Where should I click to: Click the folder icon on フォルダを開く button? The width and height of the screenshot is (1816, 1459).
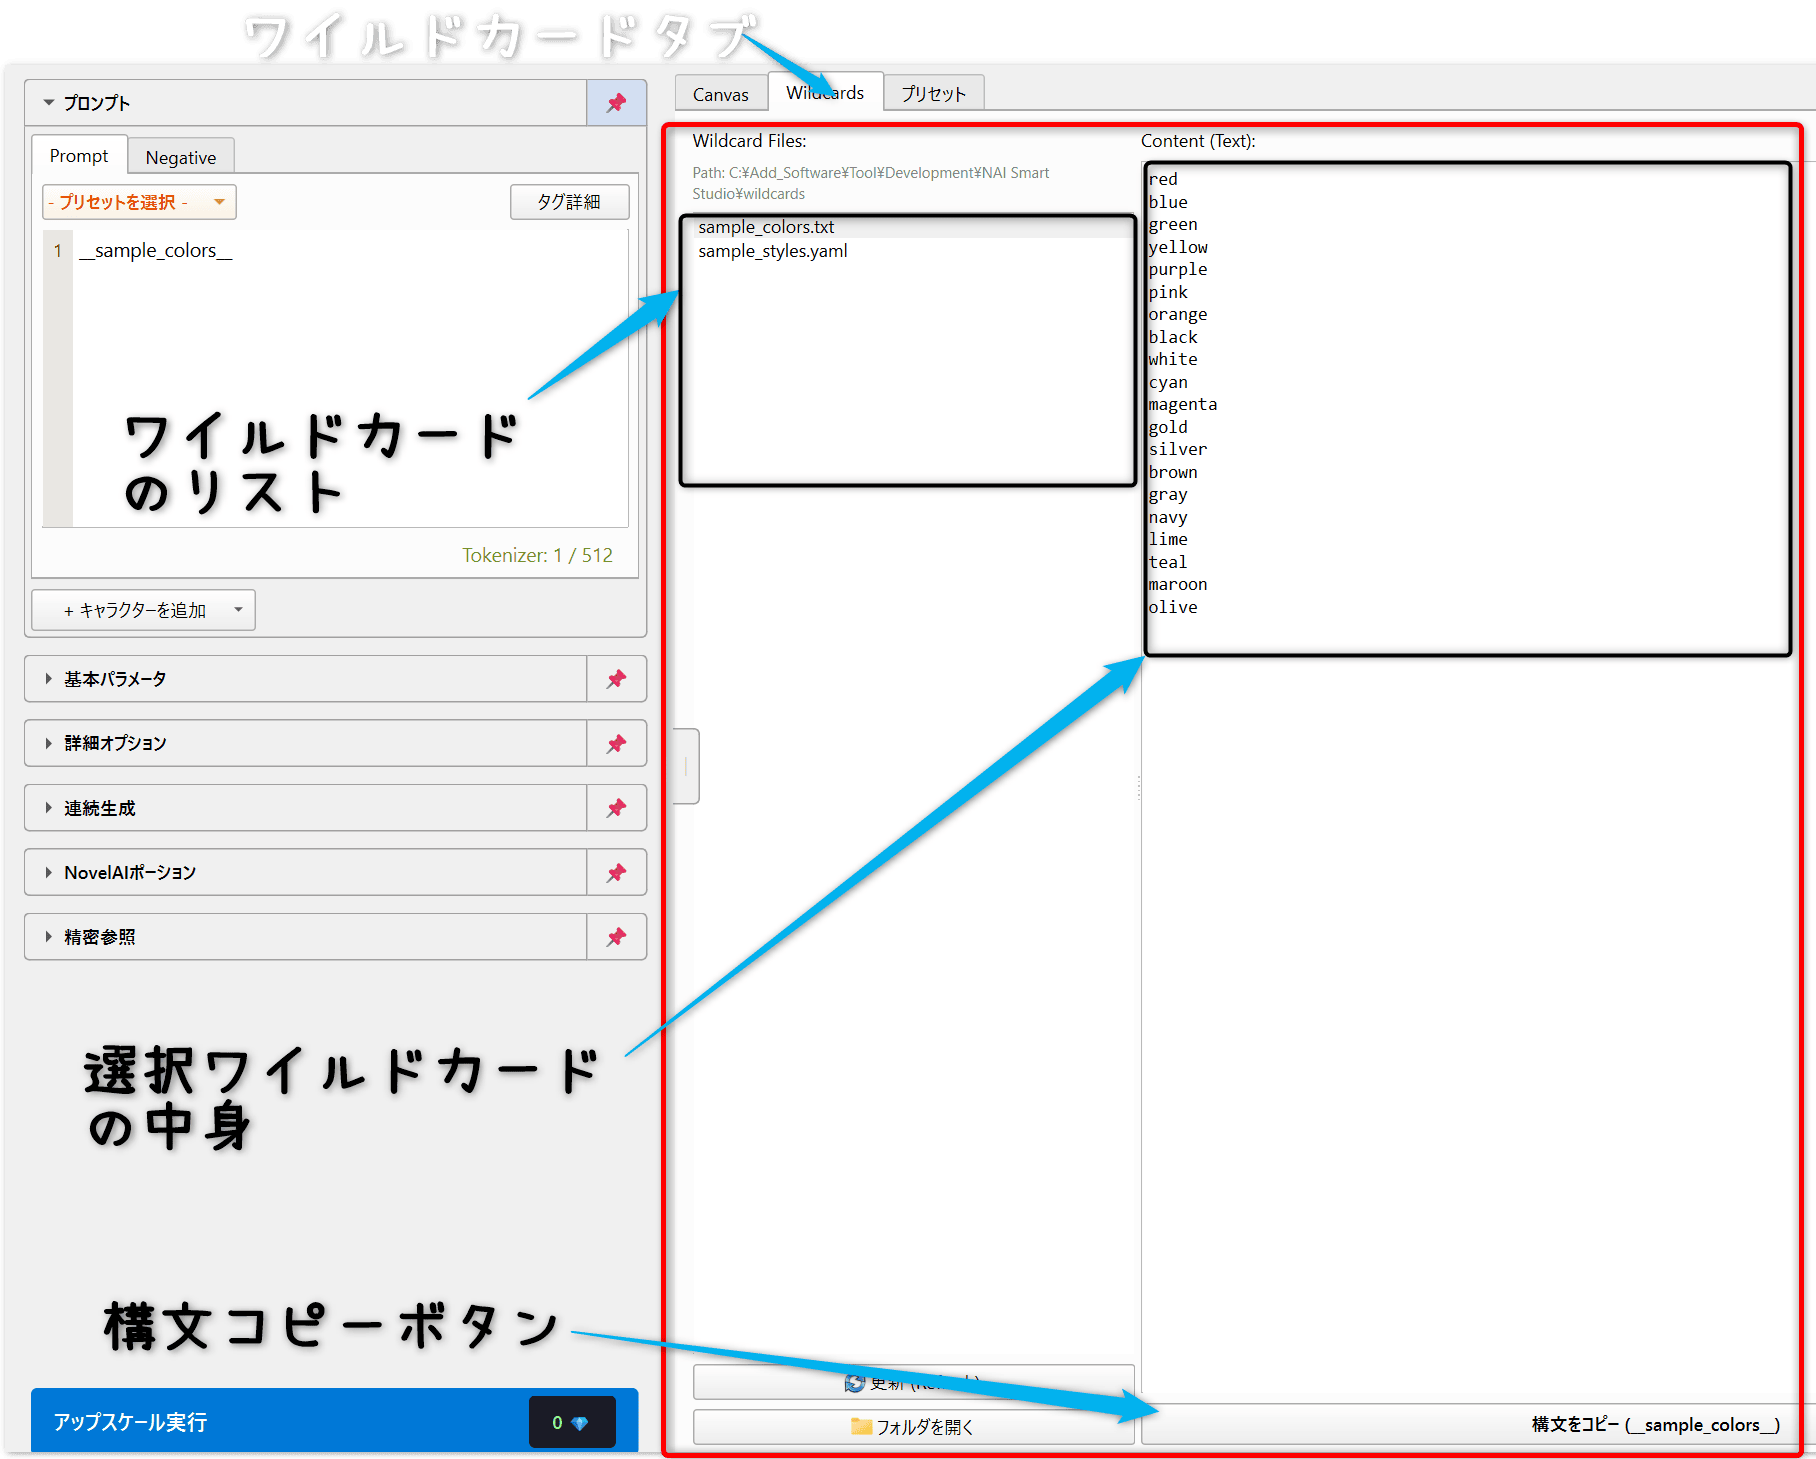[x=862, y=1427]
